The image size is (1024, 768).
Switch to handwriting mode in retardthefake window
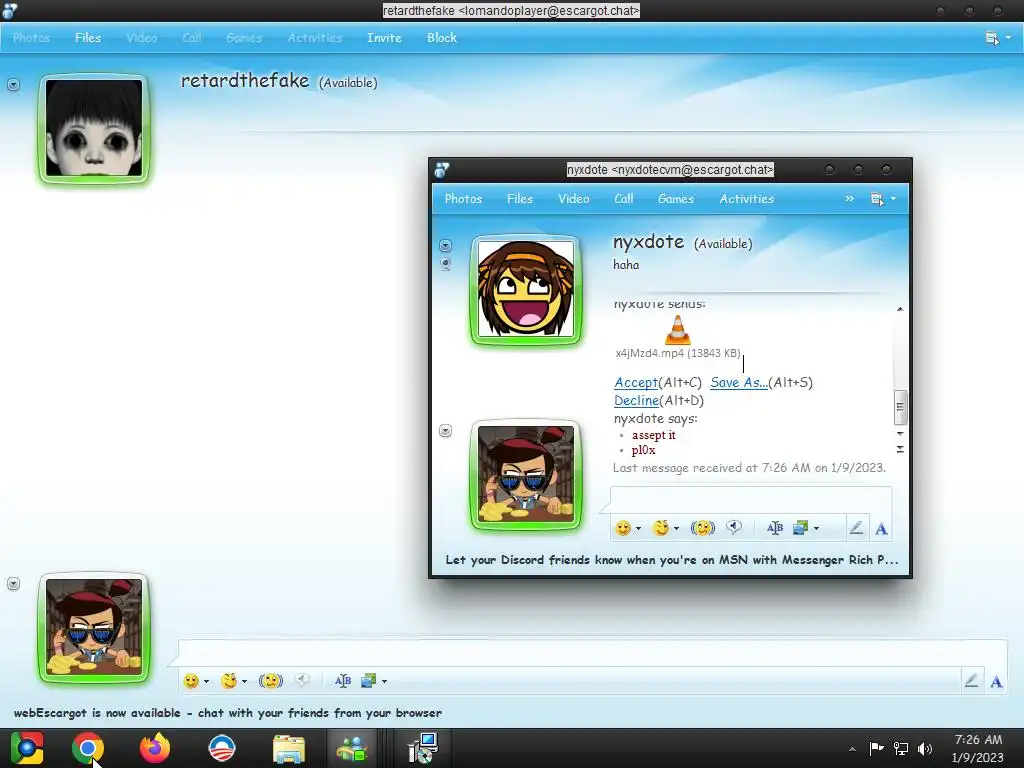tap(971, 680)
